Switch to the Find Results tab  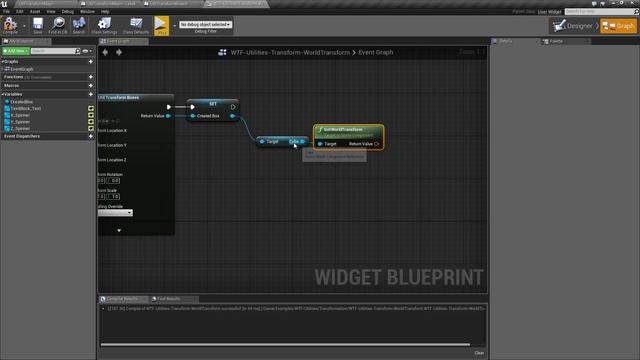tap(173, 299)
